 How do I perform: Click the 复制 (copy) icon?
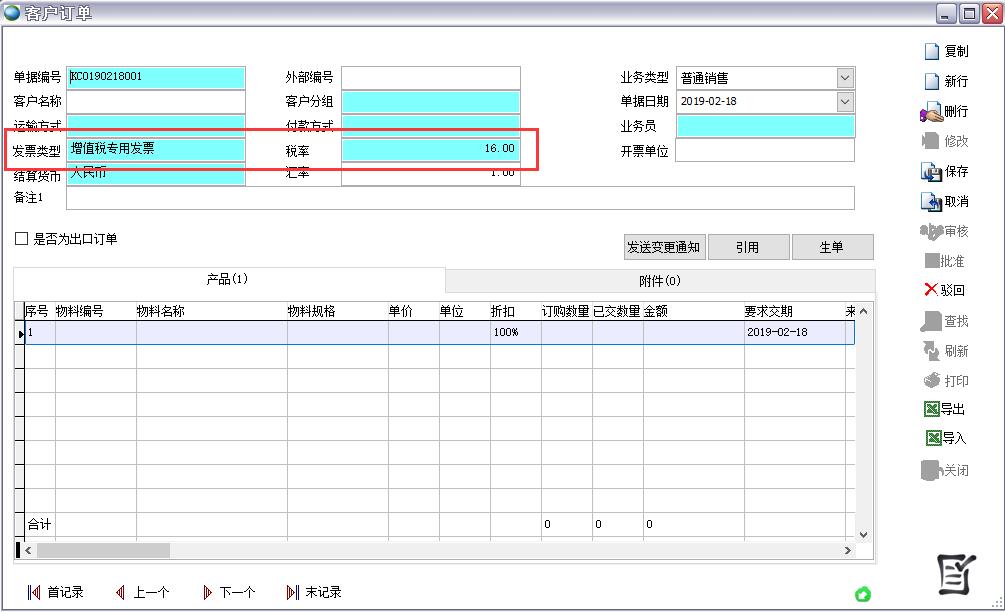(x=930, y=52)
